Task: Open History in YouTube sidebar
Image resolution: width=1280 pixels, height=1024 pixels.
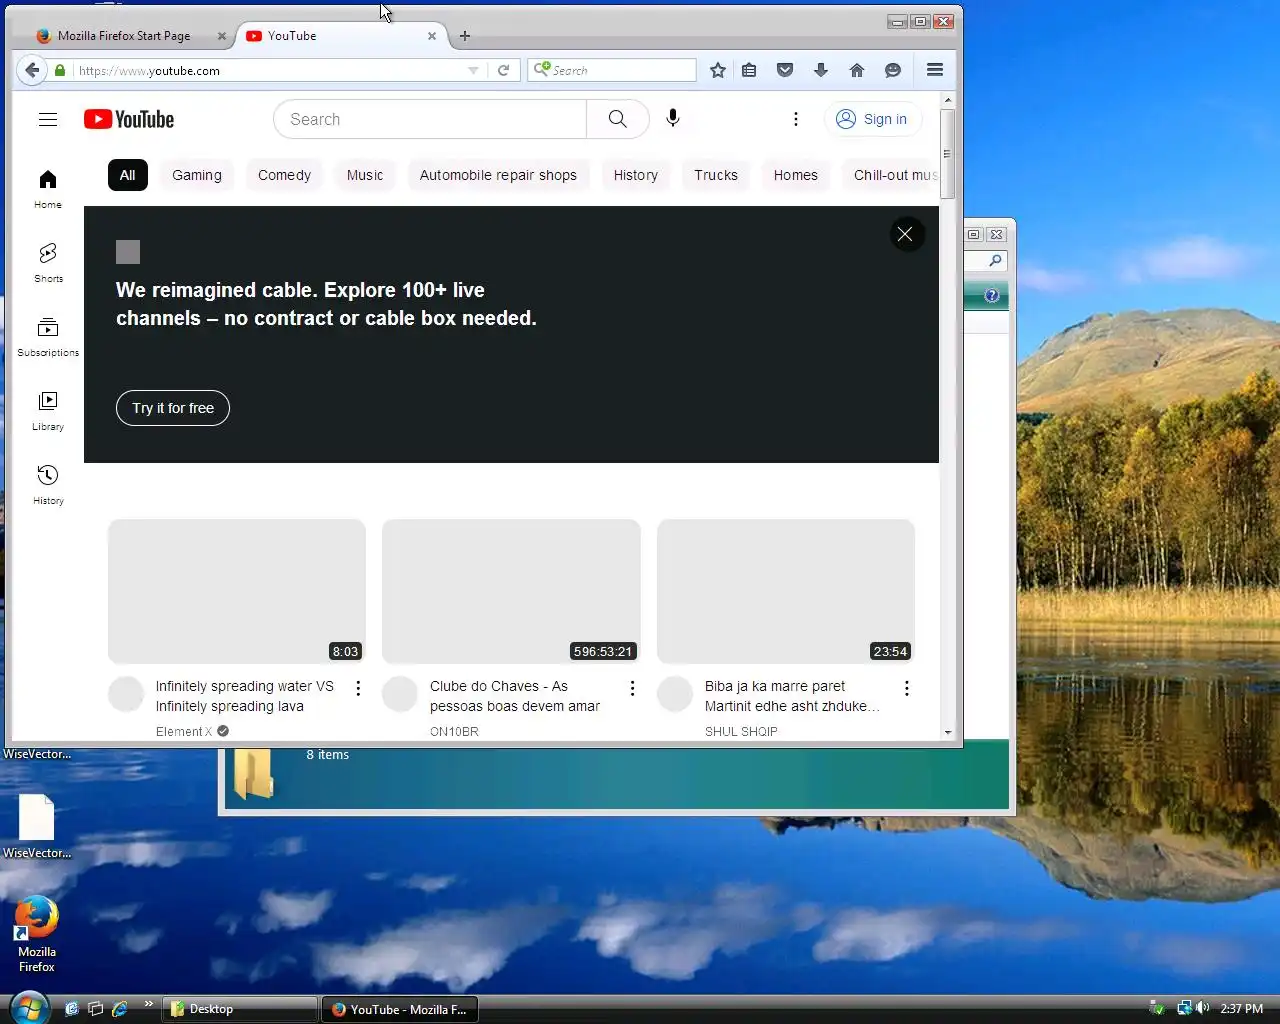Action: point(48,484)
